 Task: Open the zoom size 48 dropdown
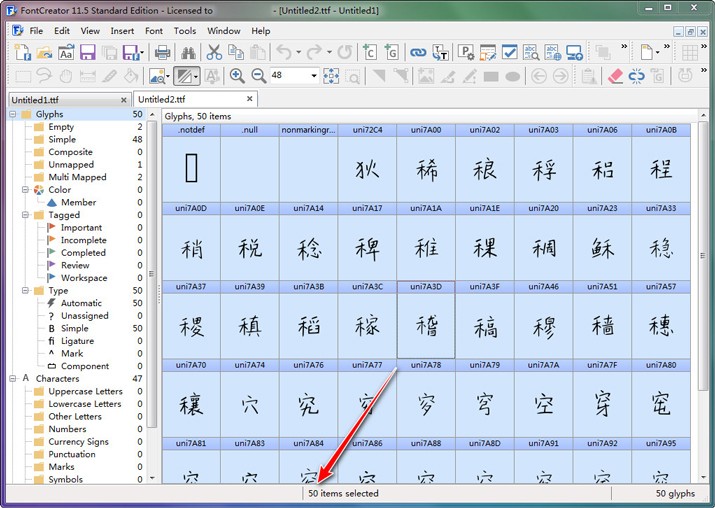pyautogui.click(x=313, y=76)
